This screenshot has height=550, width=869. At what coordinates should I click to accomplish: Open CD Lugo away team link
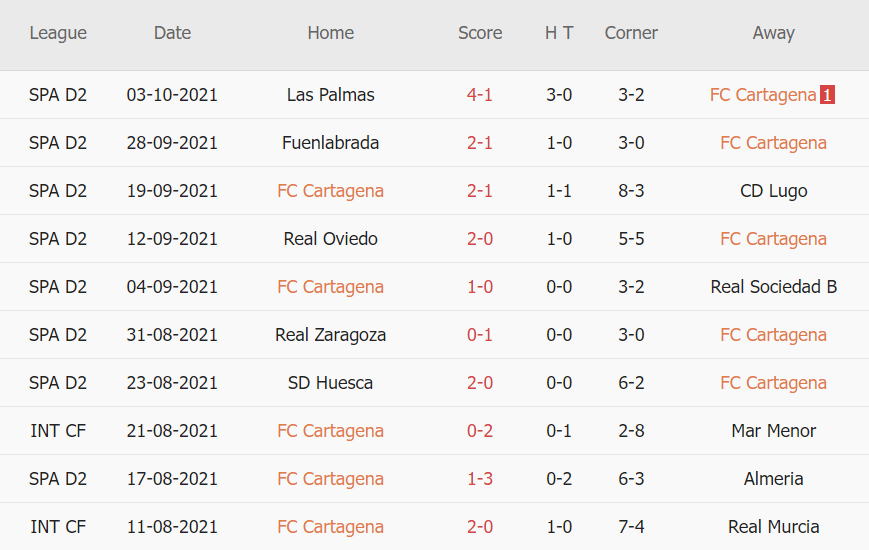coord(773,191)
